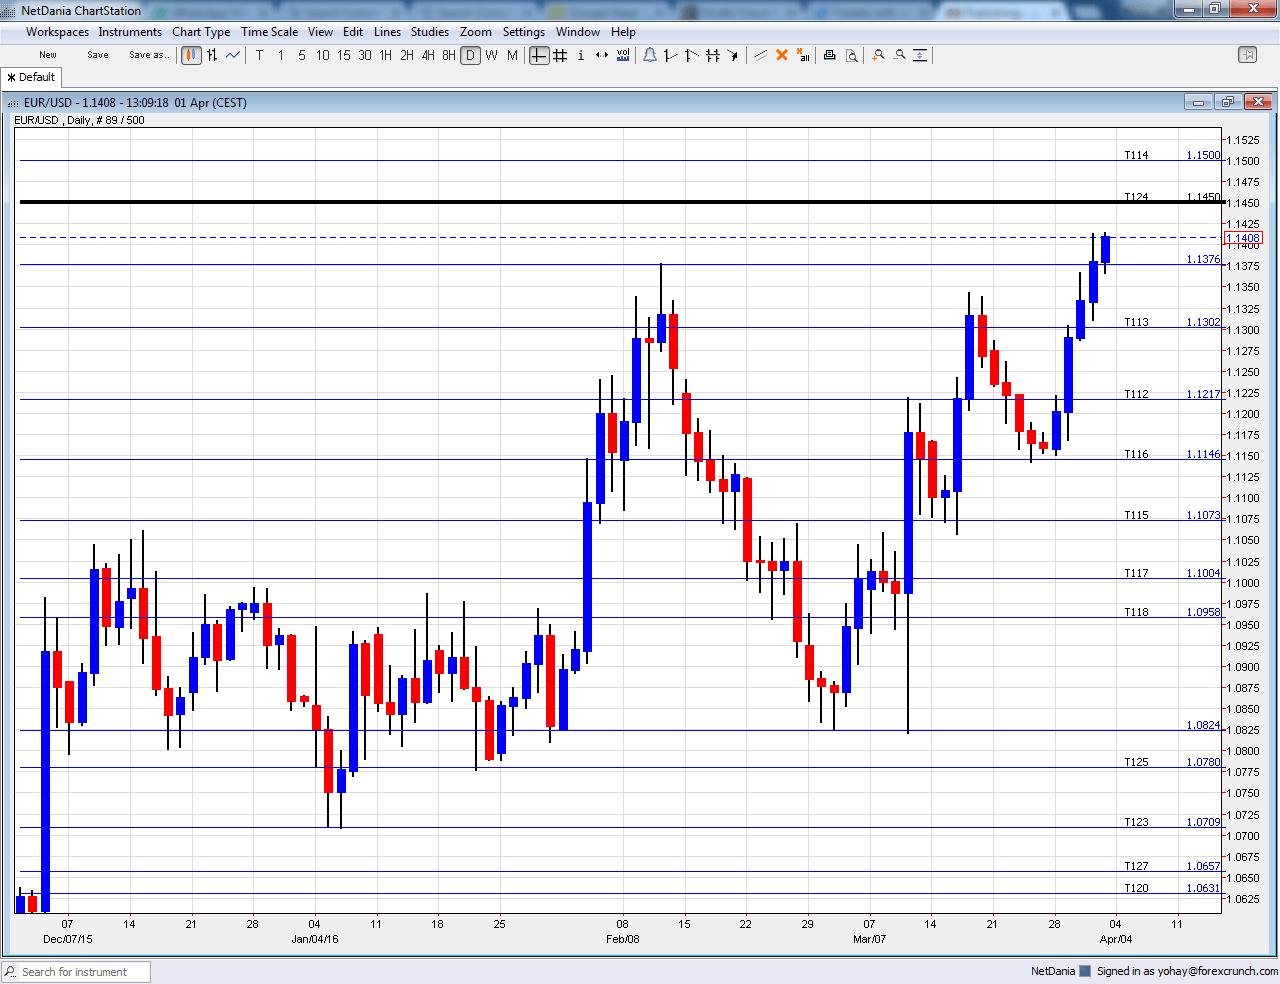
Task: Select 1-minute time scale
Action: tap(281, 55)
